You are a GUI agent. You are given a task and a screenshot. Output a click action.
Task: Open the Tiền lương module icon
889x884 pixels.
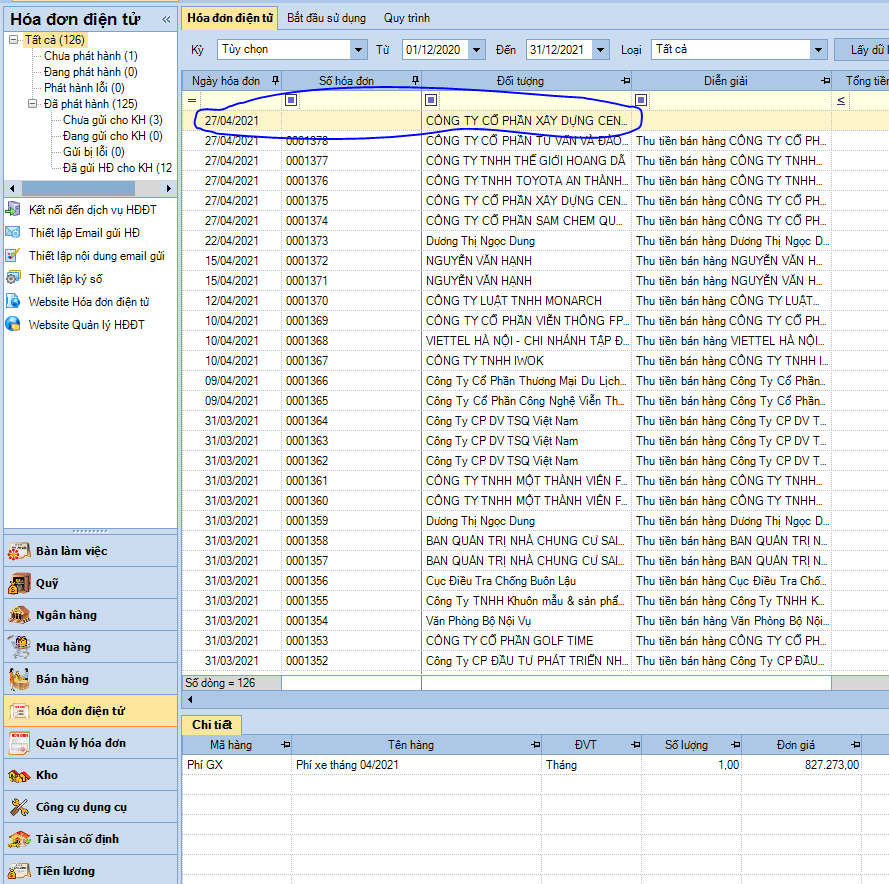(x=19, y=871)
